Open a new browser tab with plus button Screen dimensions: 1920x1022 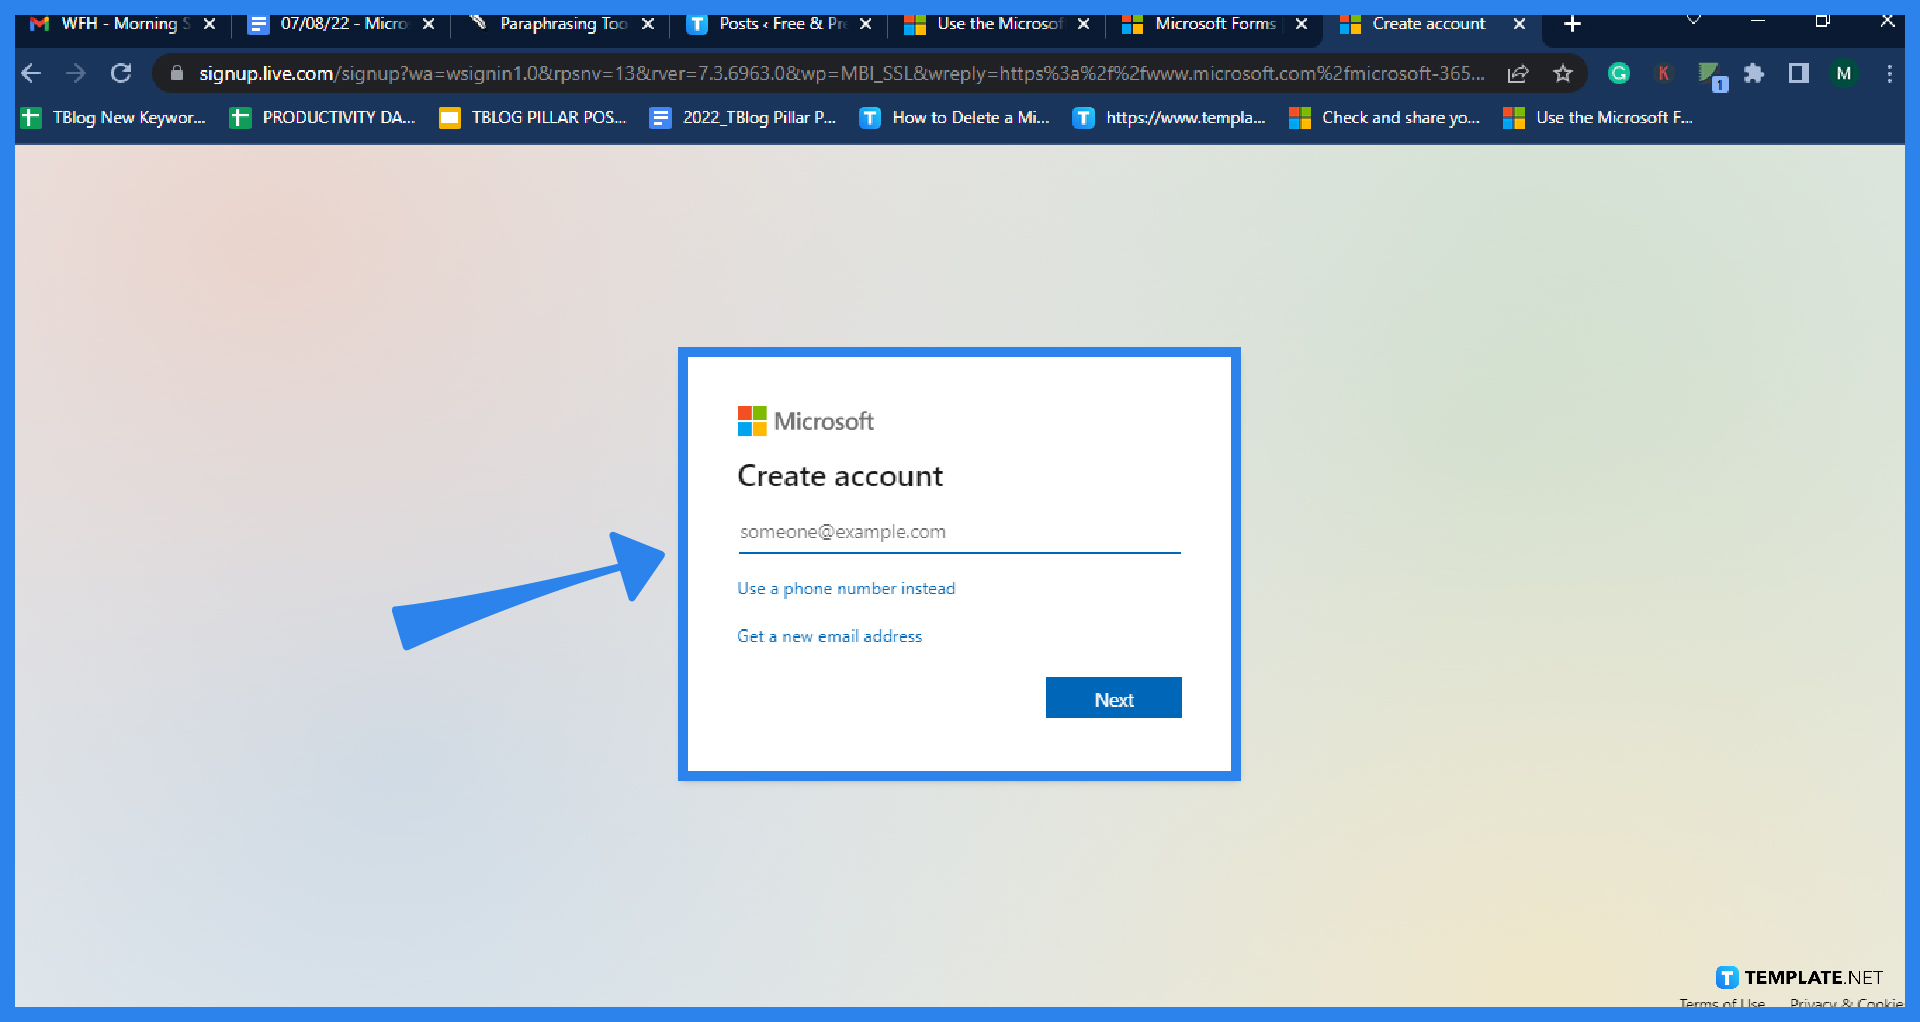[1571, 23]
